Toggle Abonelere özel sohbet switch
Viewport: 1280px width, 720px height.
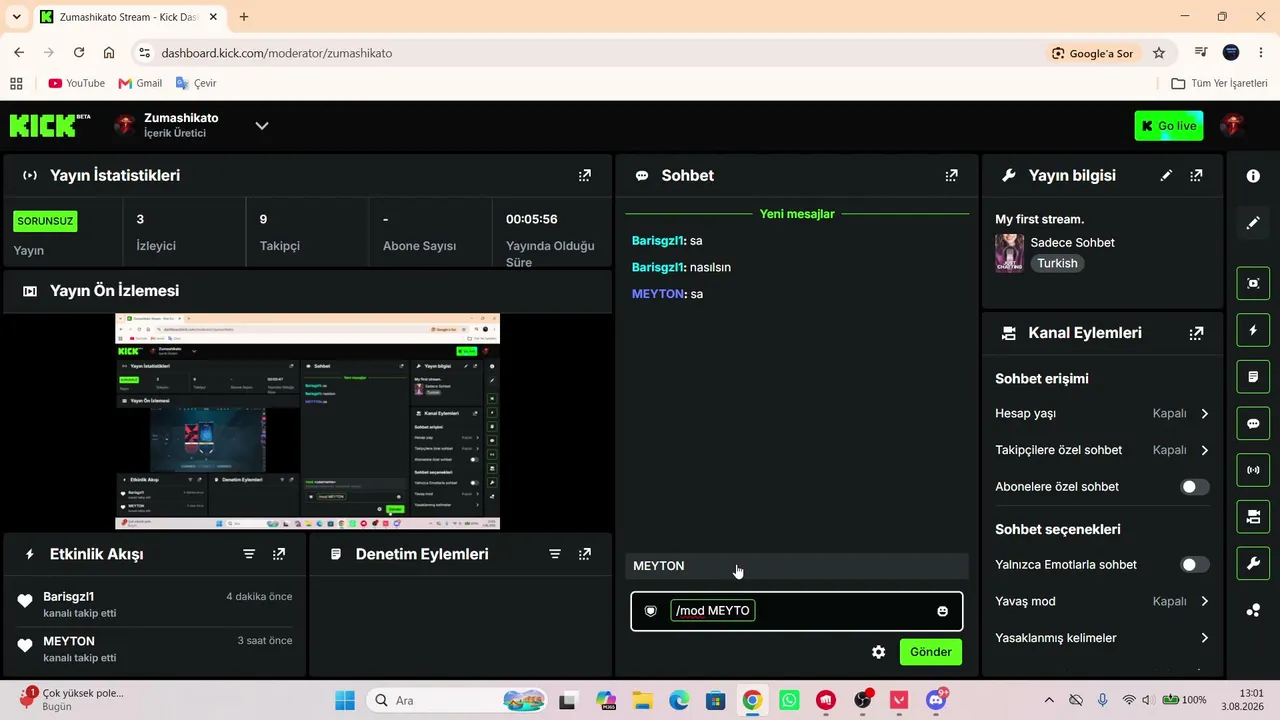(1194, 487)
